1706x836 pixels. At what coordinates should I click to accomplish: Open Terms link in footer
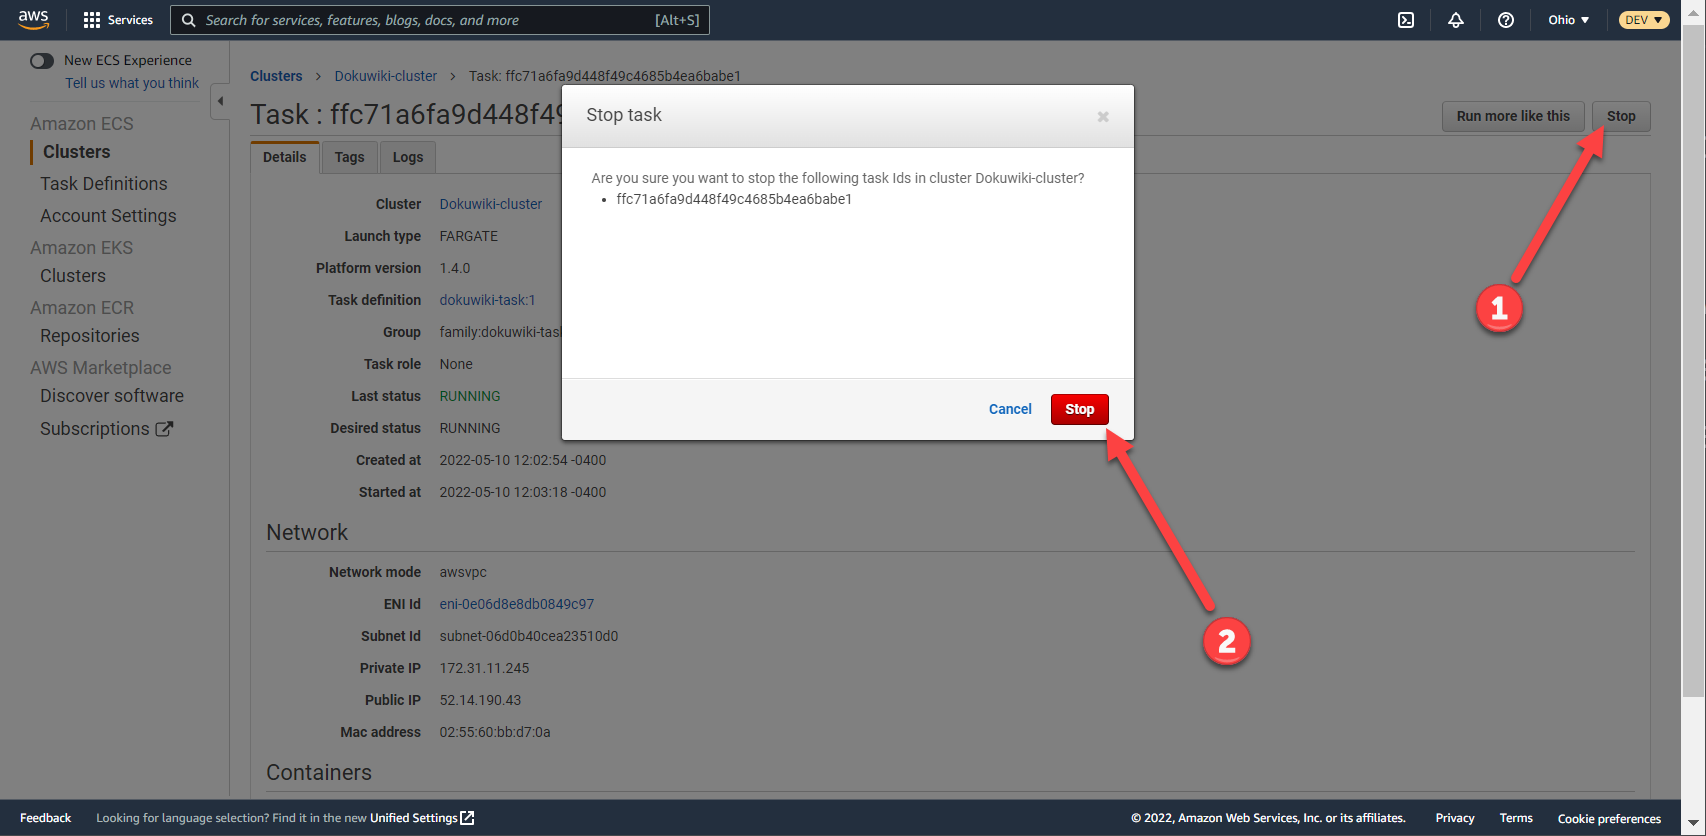point(1516,818)
